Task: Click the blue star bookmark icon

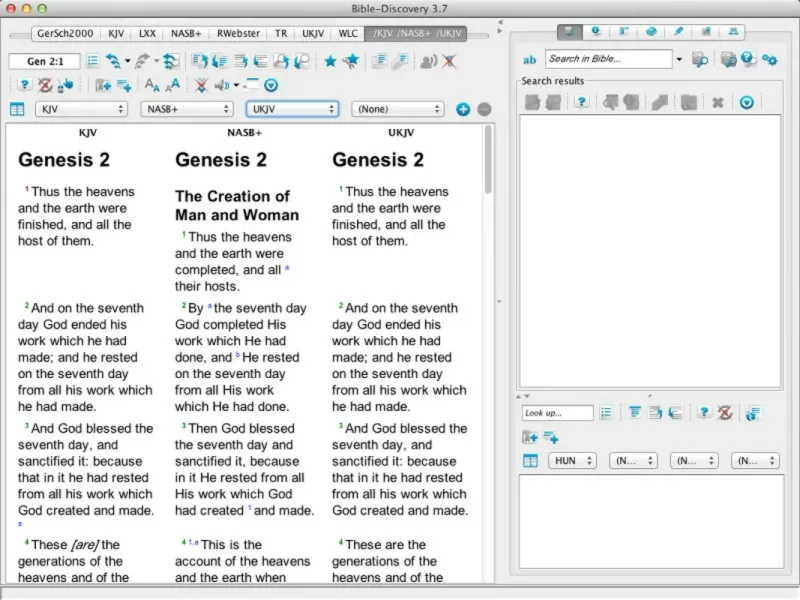Action: coord(330,61)
